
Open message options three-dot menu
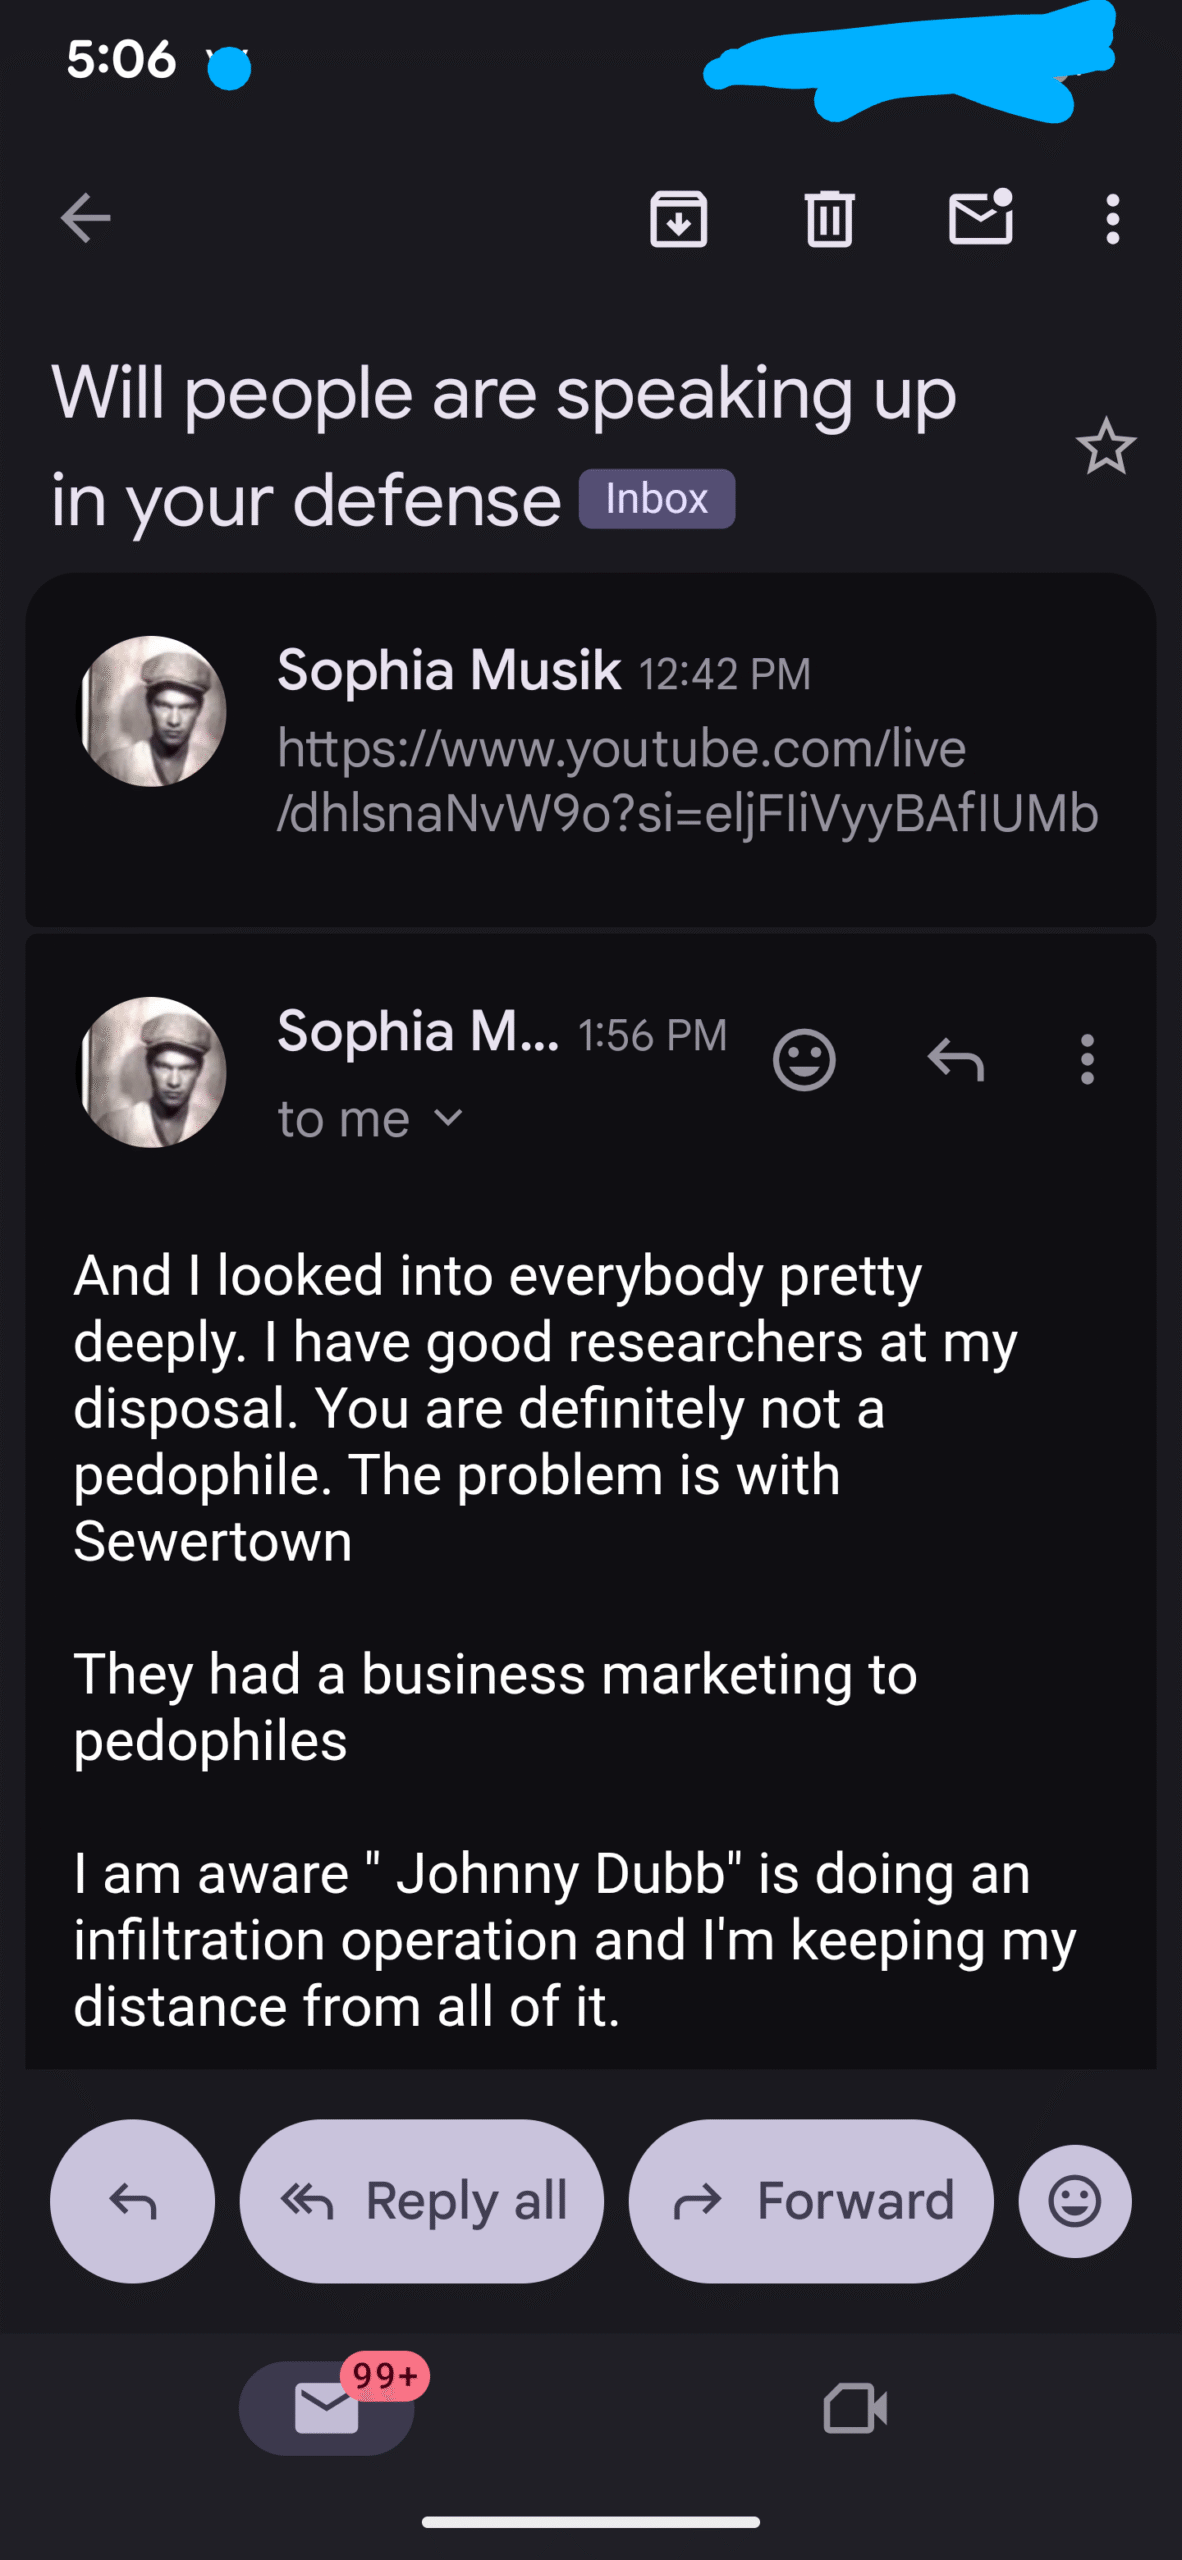[x=1087, y=1059]
